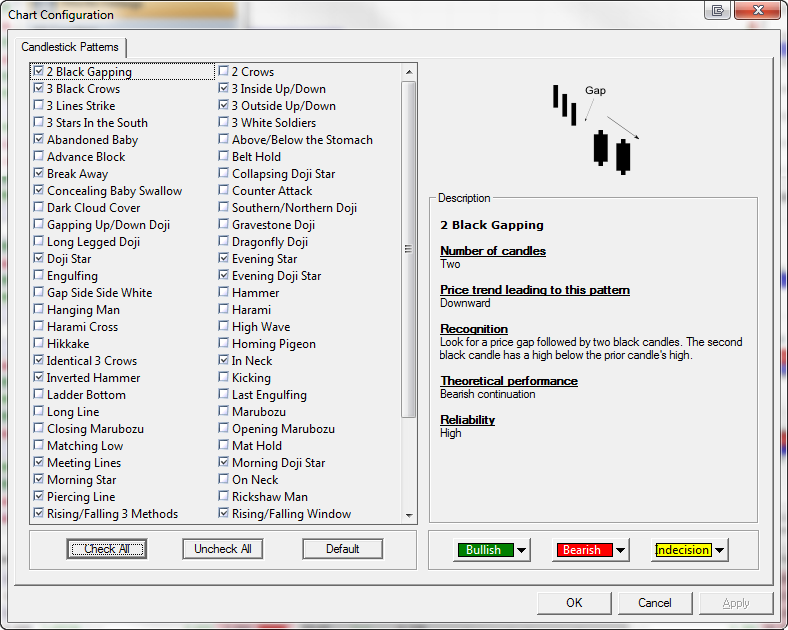Toggle the Abandoned Baby checkbox

point(38,139)
